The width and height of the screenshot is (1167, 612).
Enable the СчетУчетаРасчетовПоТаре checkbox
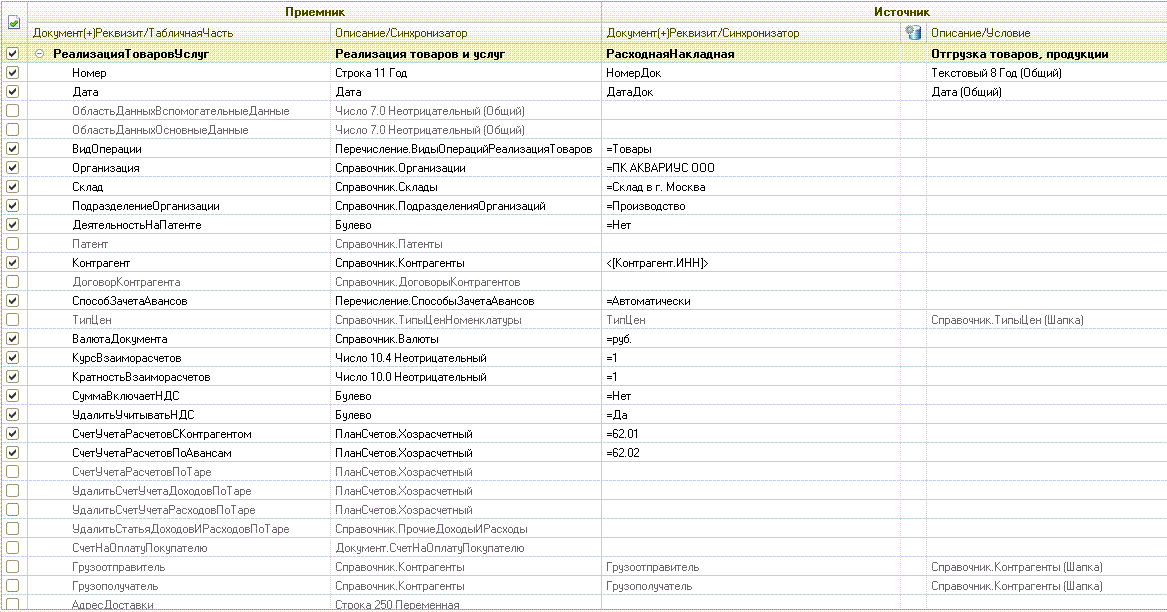tap(13, 471)
